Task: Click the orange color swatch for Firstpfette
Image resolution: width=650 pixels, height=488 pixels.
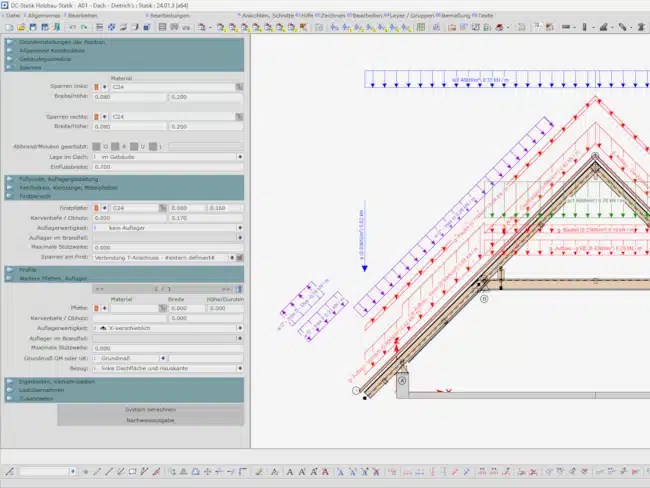Action: click(96, 208)
